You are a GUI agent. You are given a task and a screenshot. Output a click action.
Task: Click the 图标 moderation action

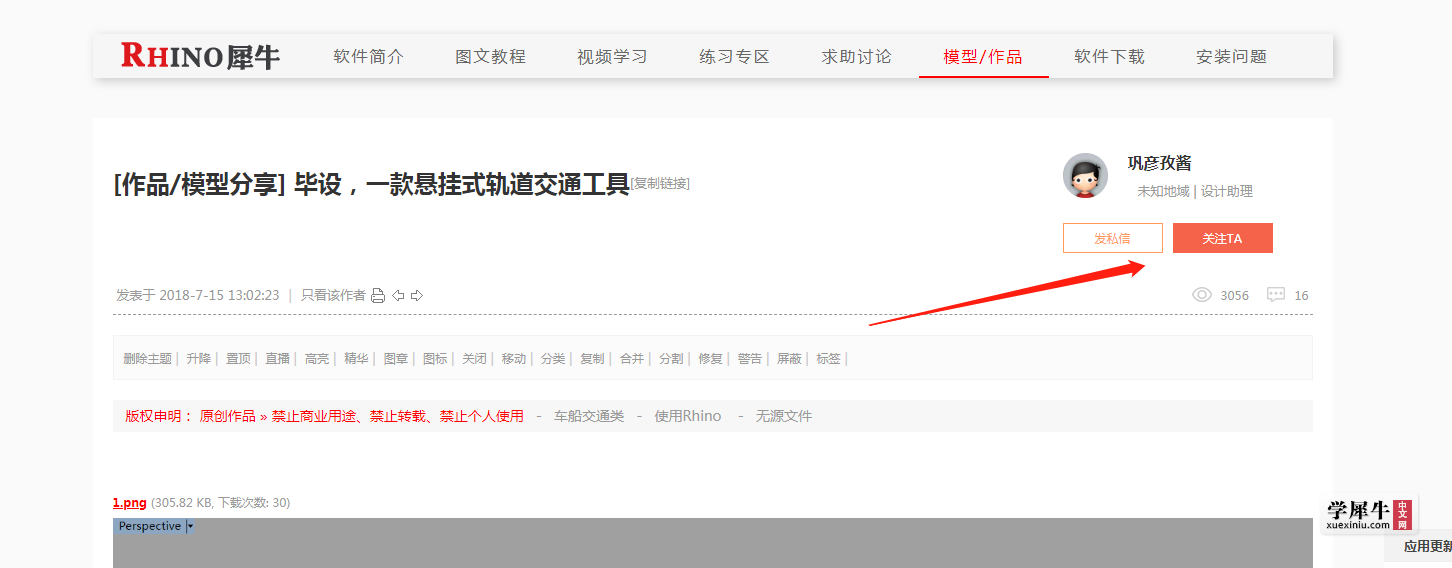coord(435,358)
